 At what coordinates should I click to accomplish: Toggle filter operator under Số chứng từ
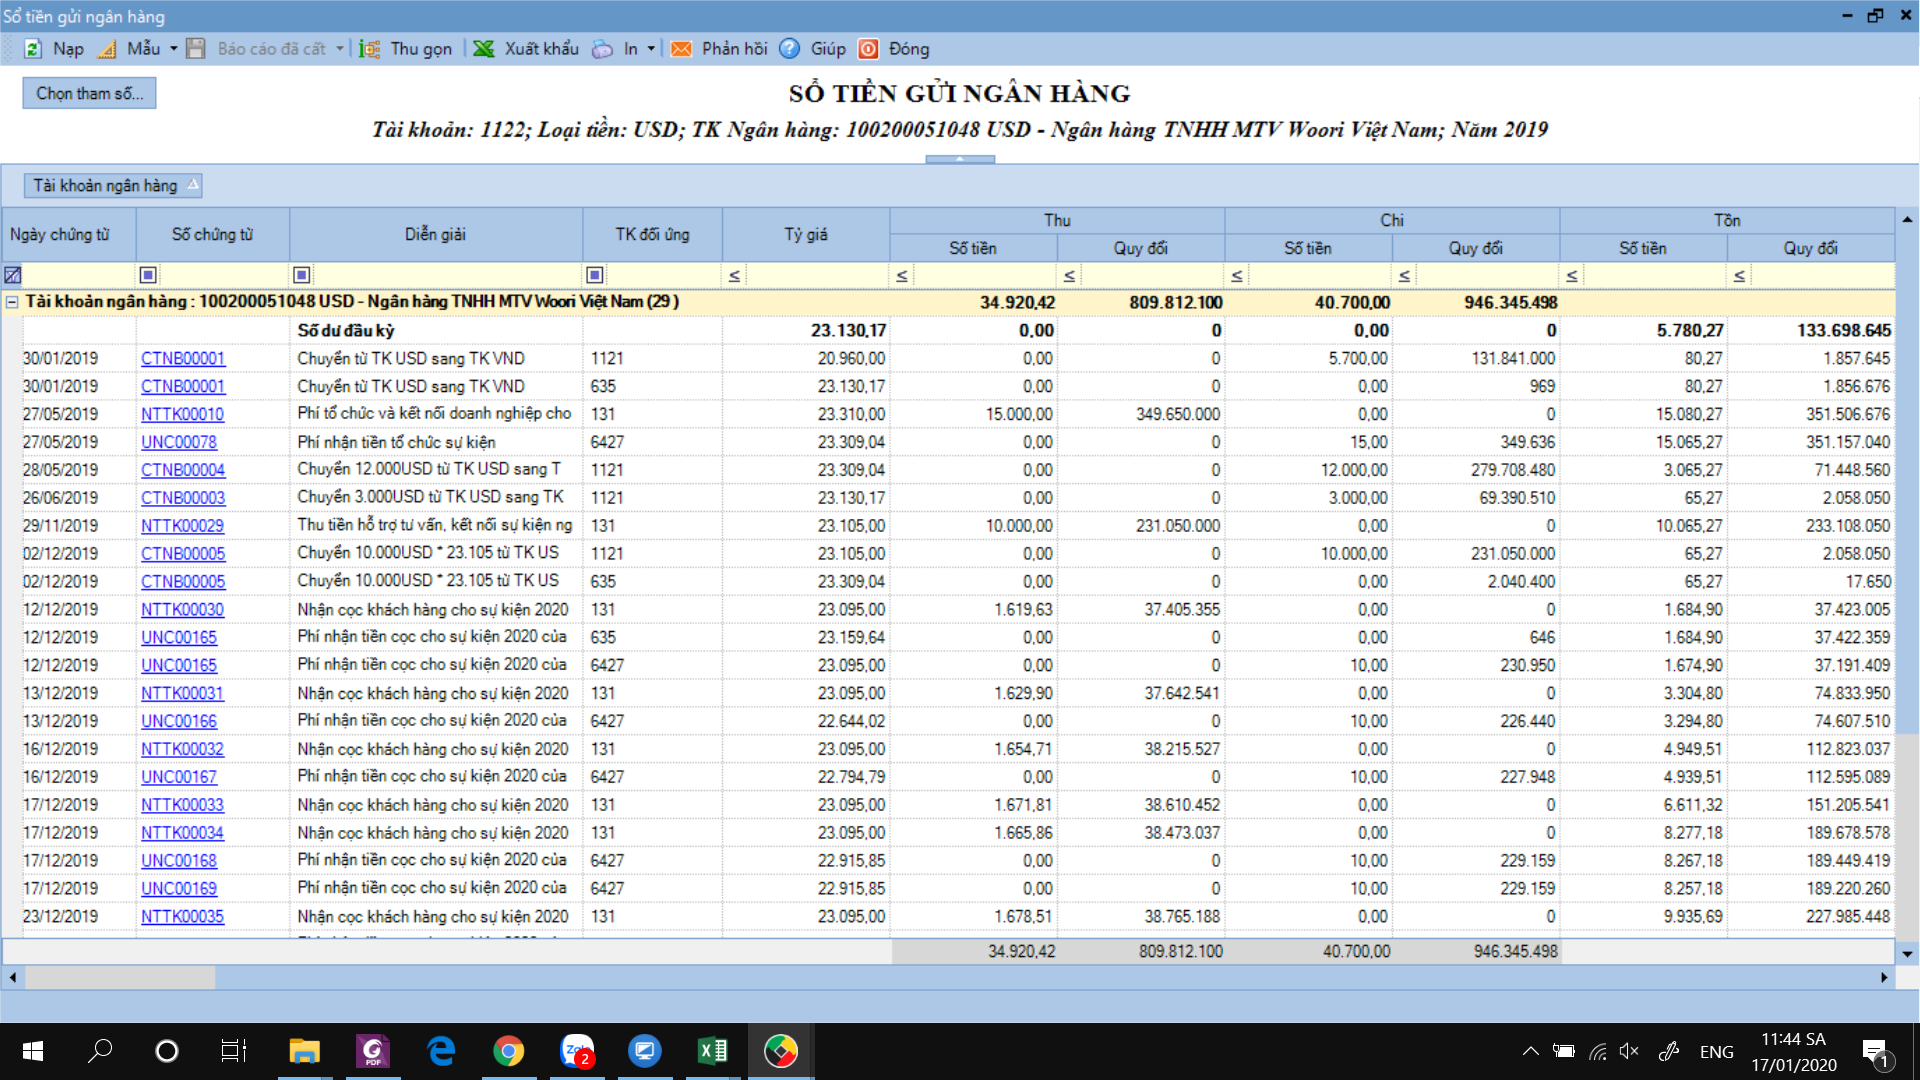(148, 275)
